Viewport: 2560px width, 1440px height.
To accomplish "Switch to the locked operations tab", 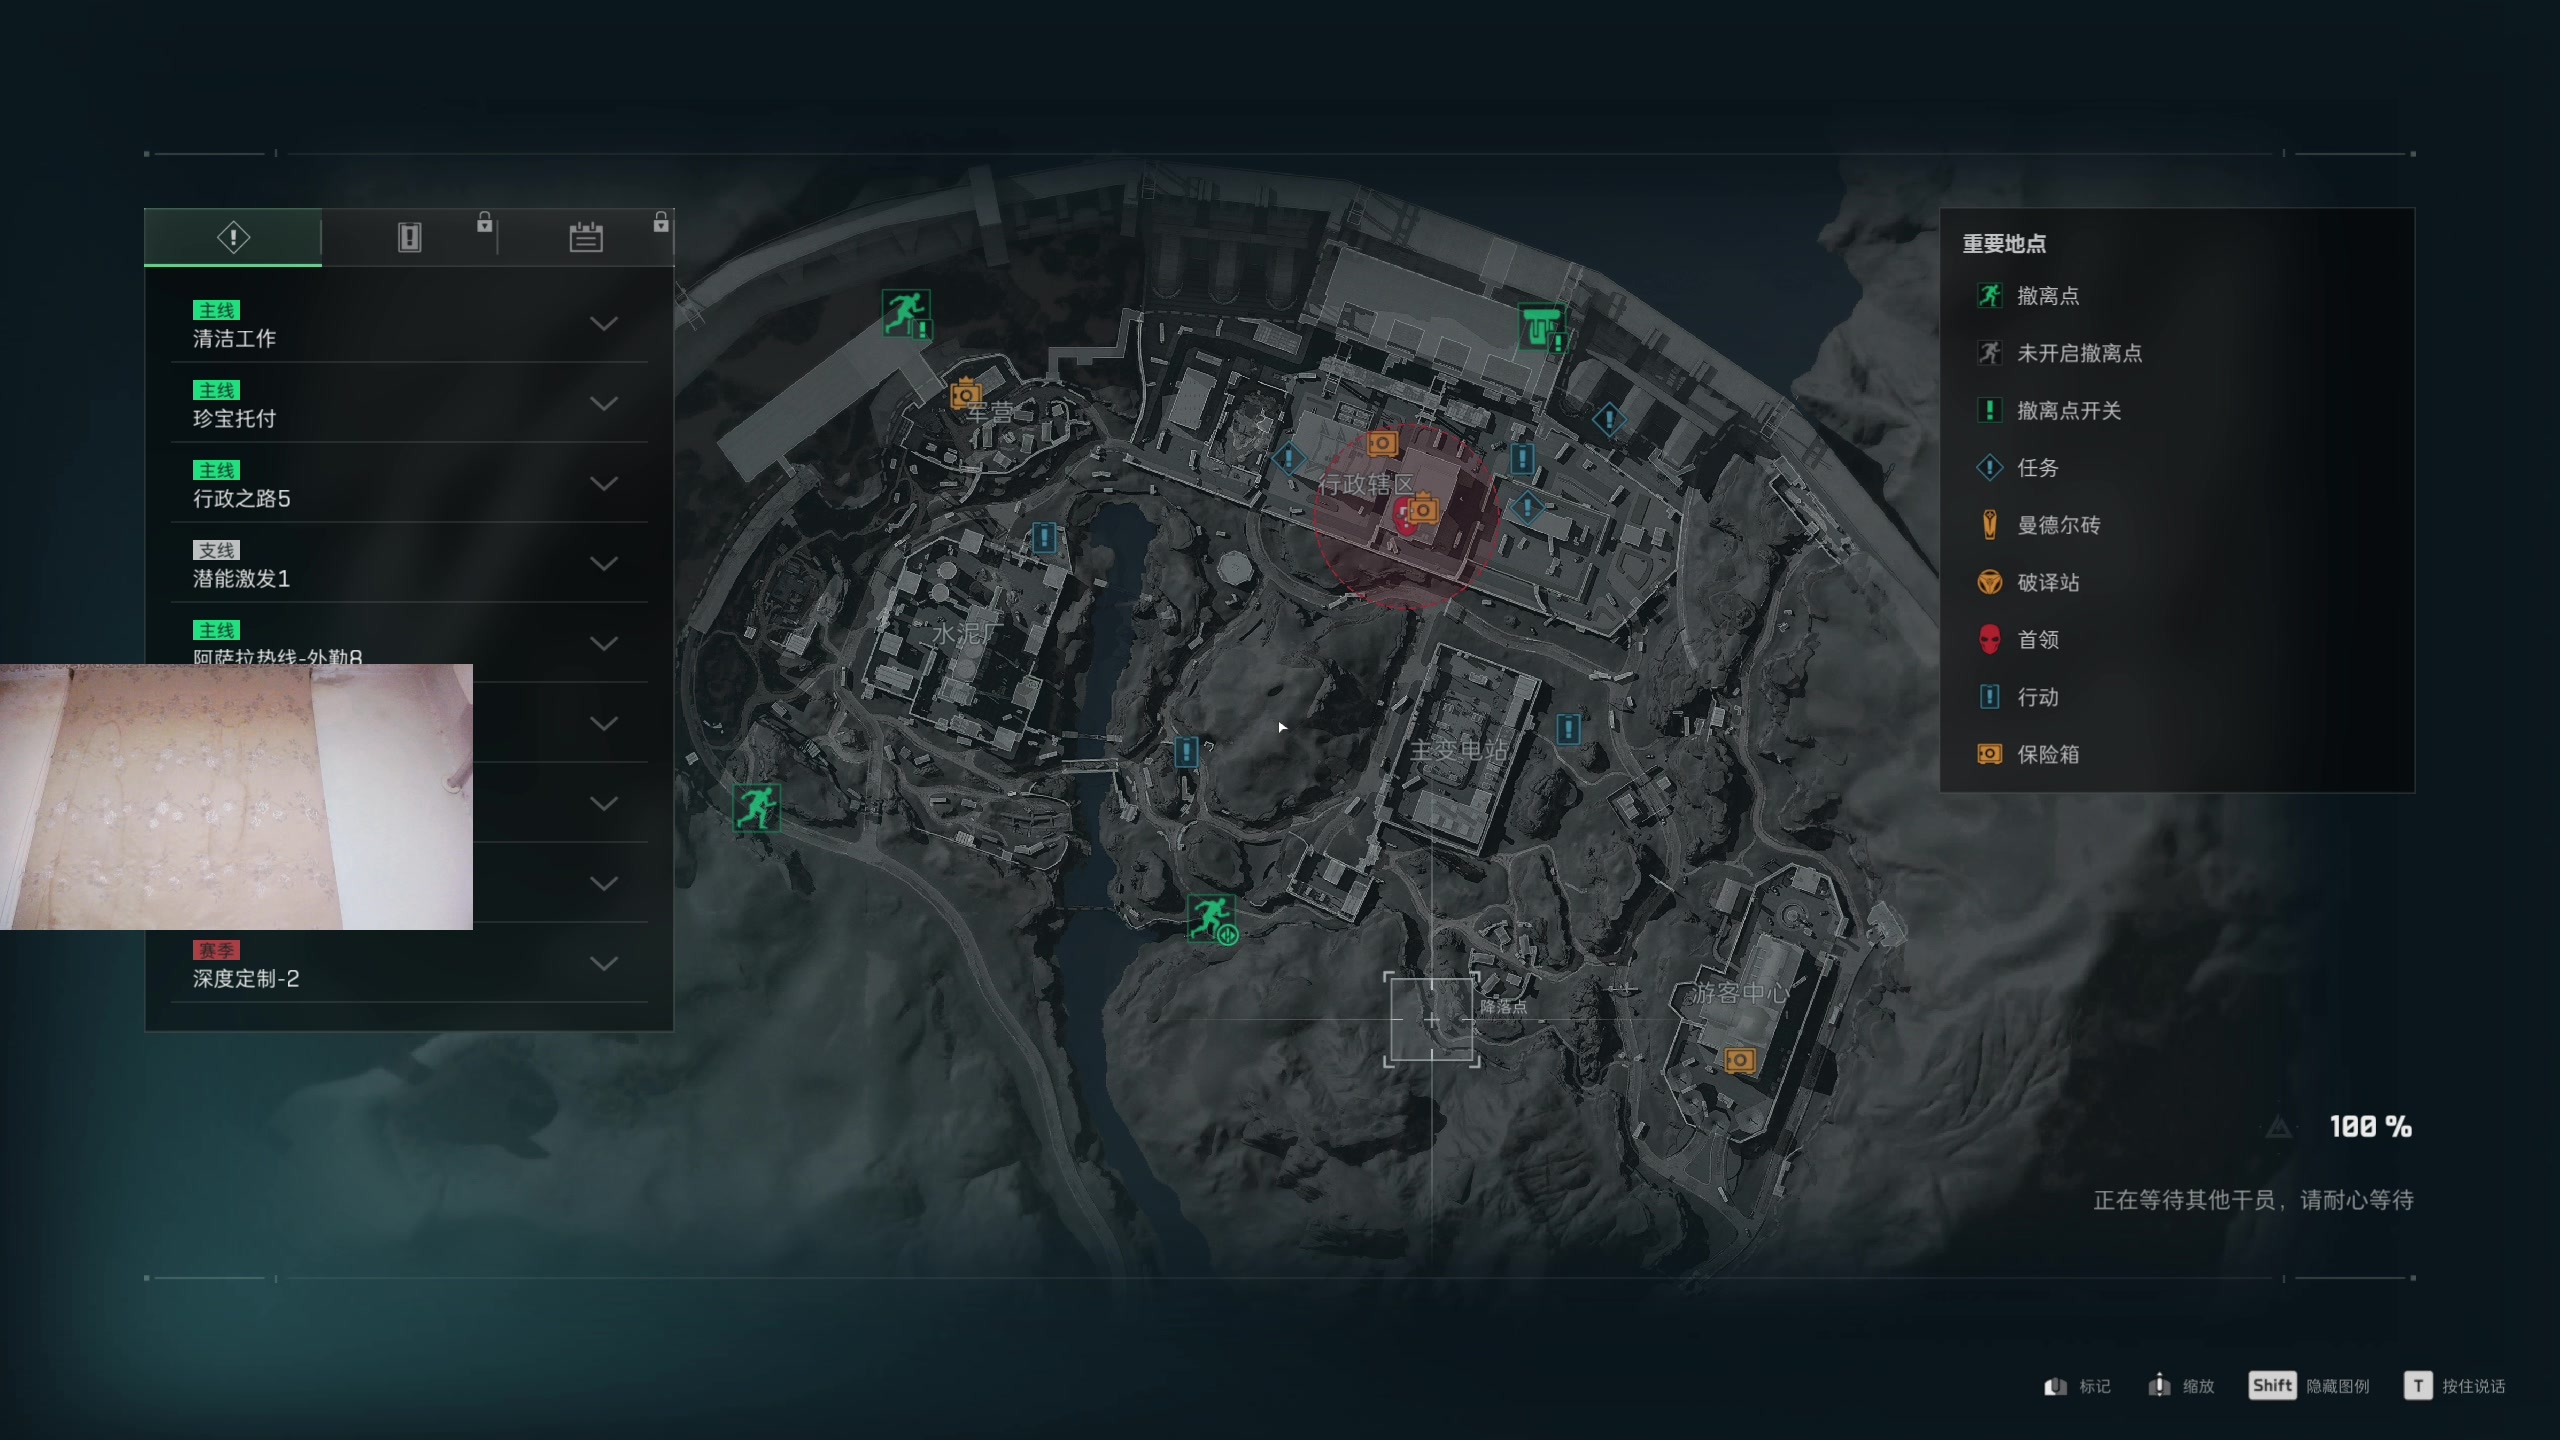I will click(410, 237).
